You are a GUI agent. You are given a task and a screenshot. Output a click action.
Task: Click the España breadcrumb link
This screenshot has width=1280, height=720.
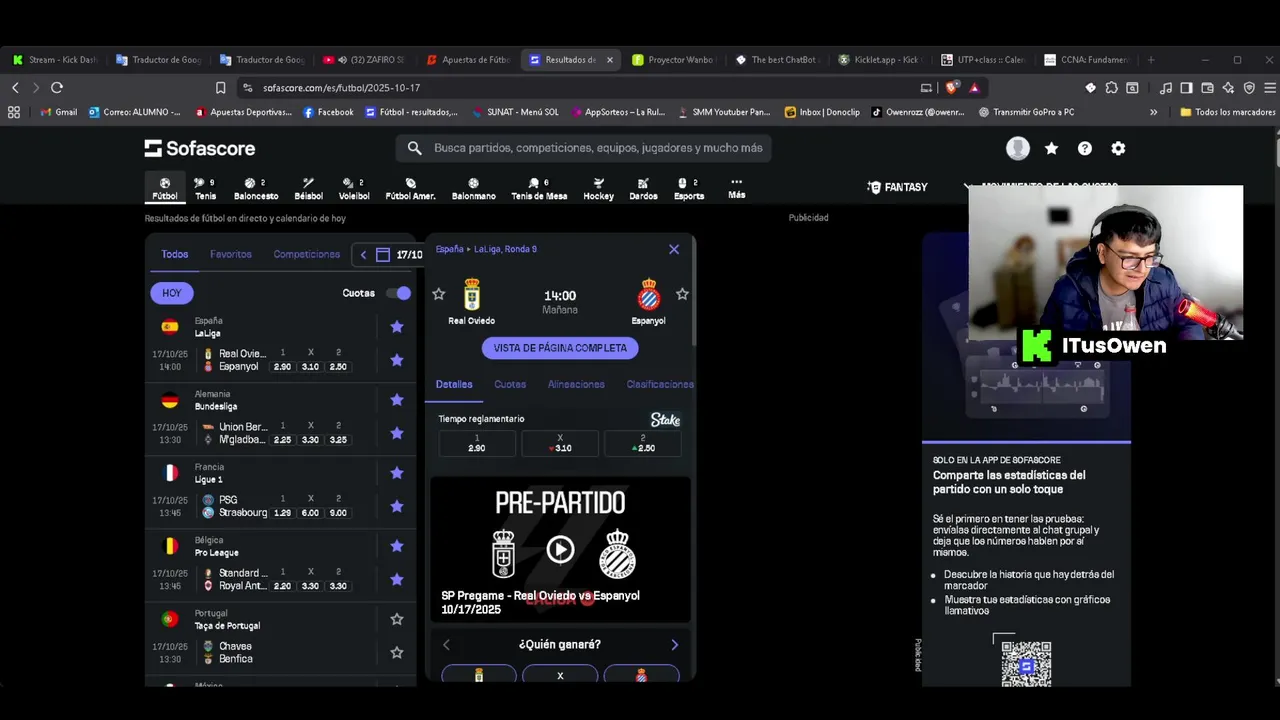[450, 249]
